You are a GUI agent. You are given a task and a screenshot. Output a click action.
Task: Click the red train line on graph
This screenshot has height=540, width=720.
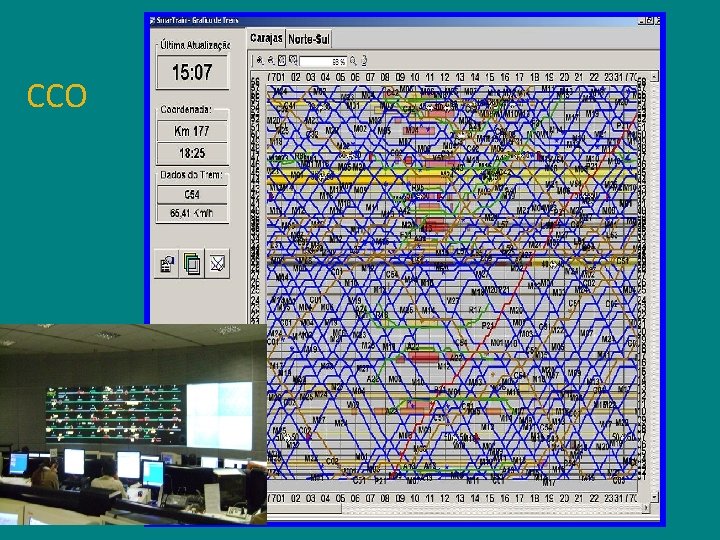(x=513, y=294)
